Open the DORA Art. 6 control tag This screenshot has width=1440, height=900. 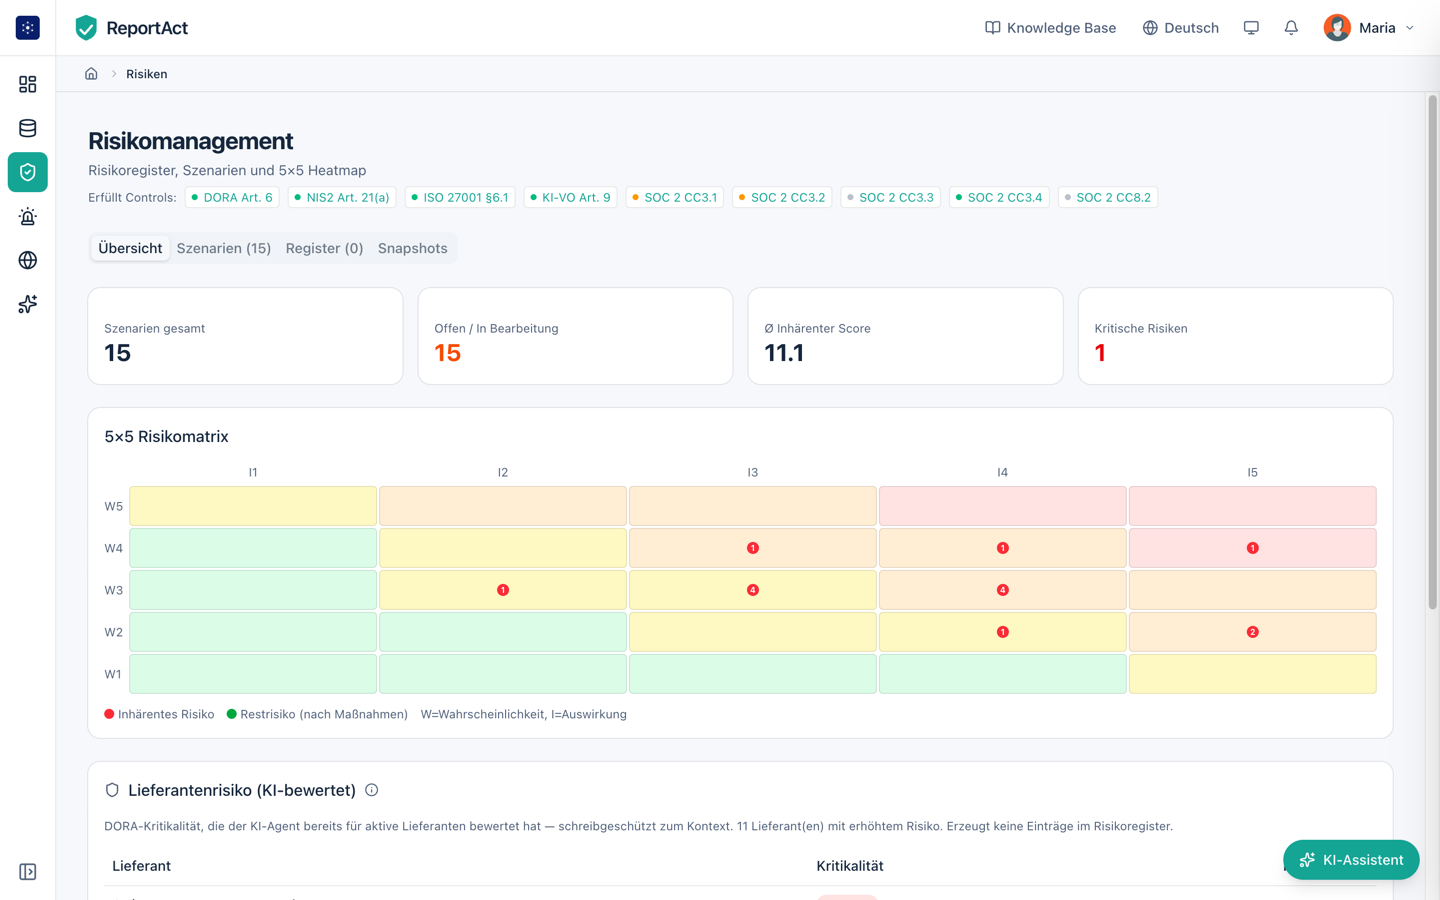click(232, 197)
